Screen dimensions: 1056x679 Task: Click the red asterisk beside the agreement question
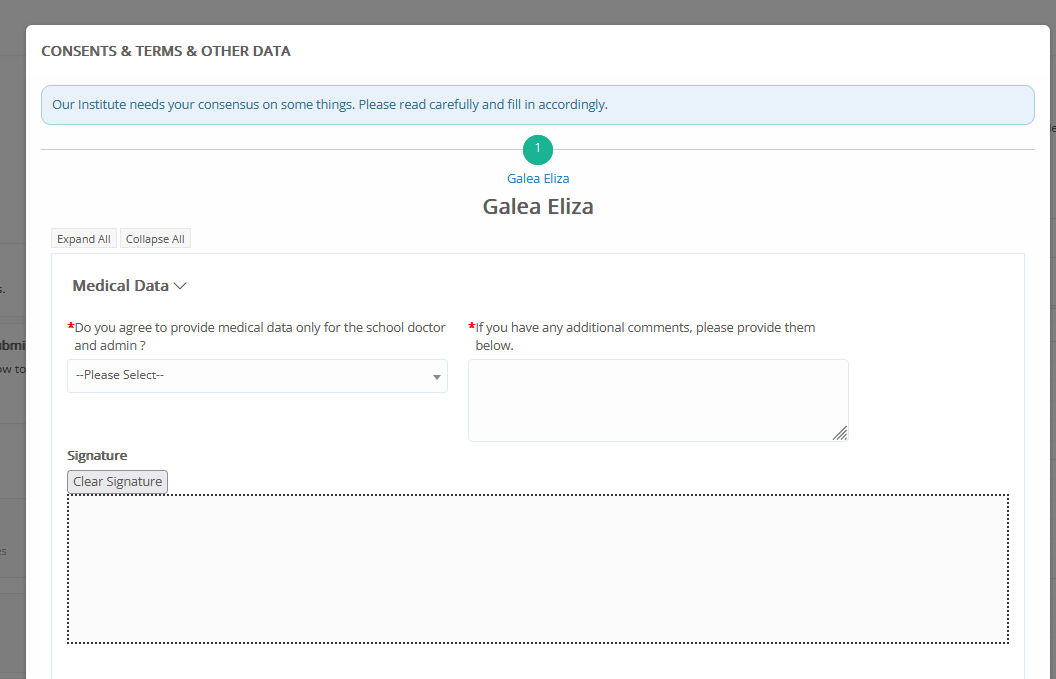70,328
